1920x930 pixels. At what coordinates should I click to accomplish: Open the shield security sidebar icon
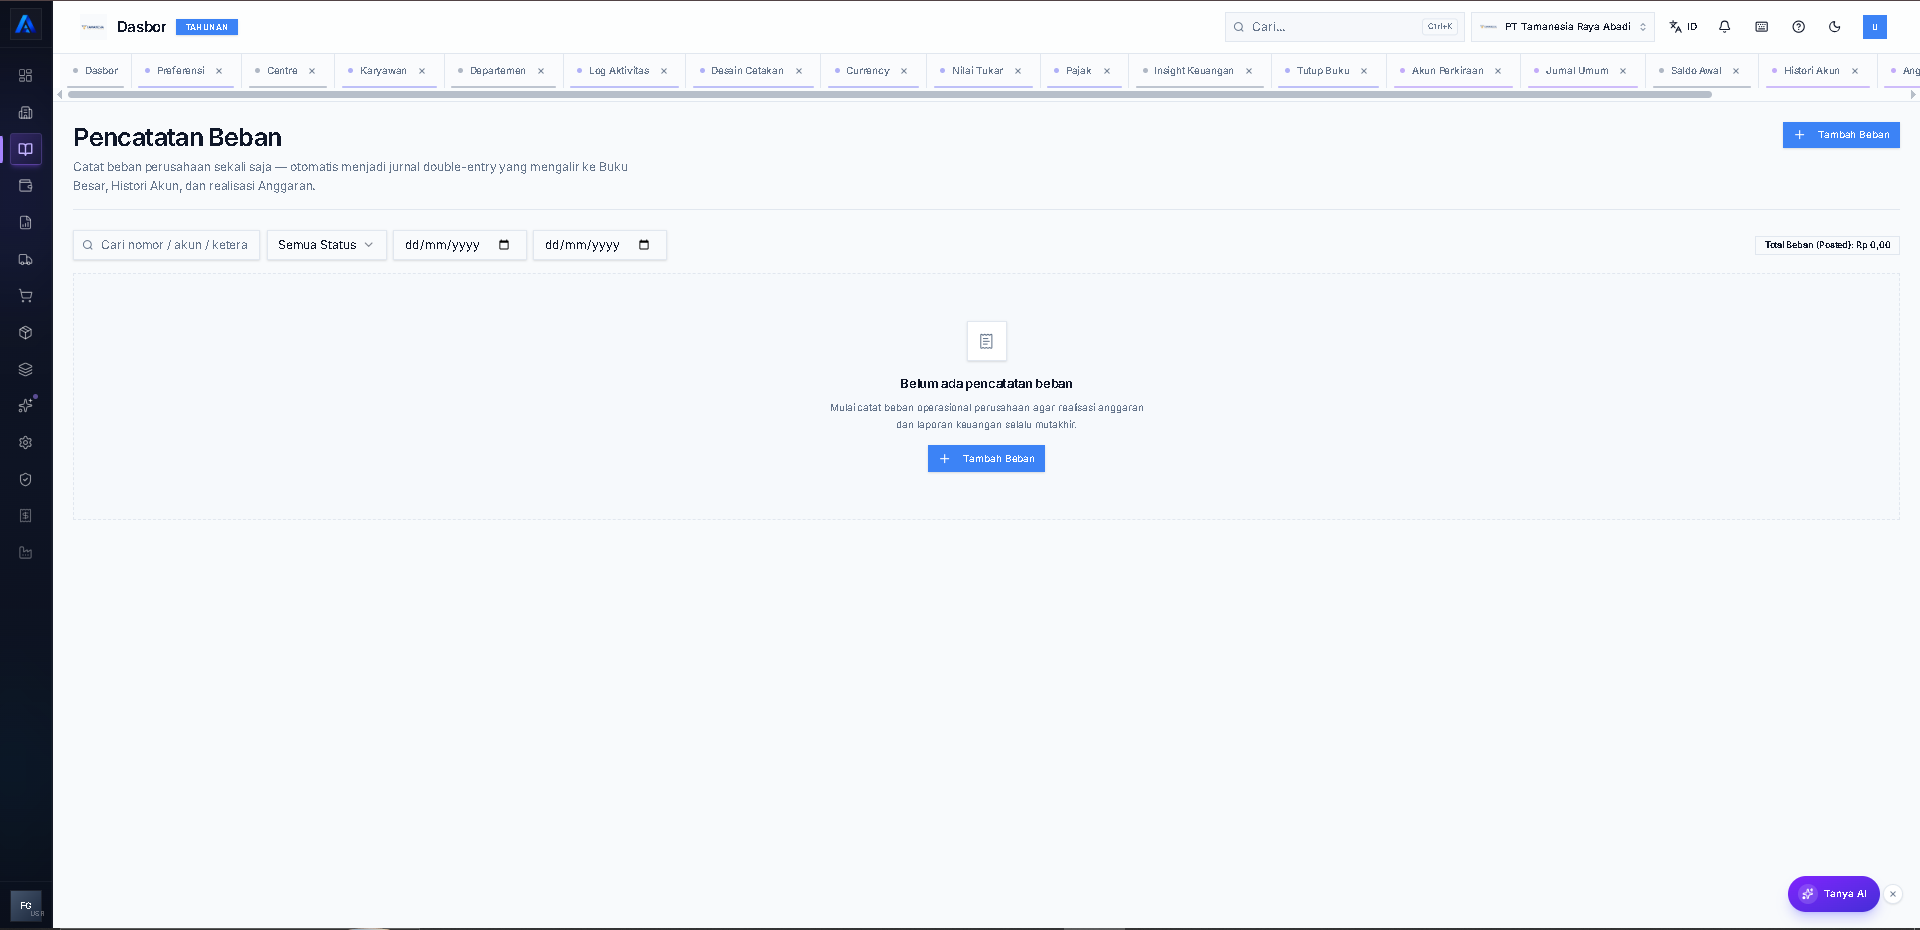pyautogui.click(x=26, y=479)
